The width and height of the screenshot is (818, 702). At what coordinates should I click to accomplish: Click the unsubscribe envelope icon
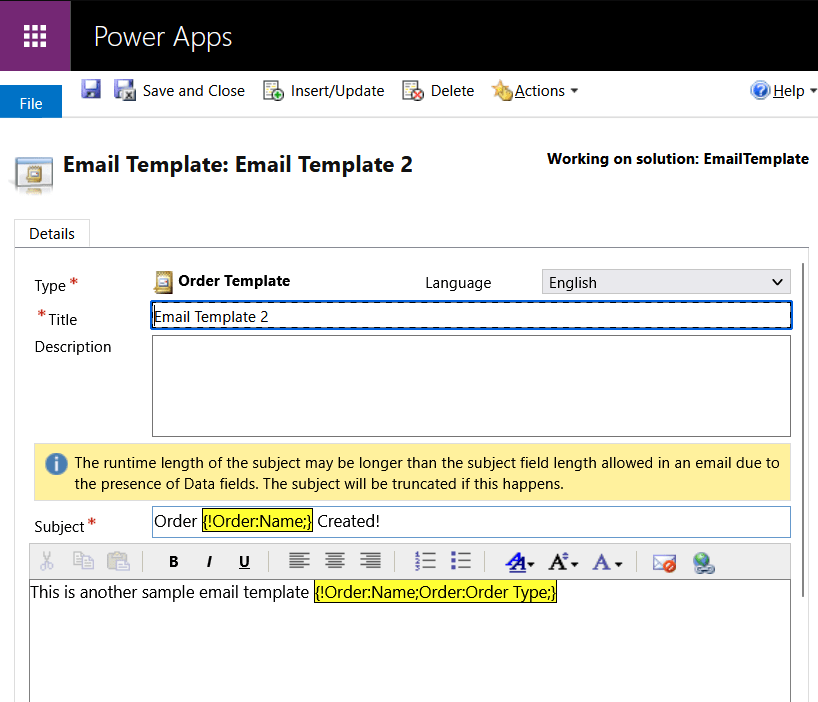(664, 563)
